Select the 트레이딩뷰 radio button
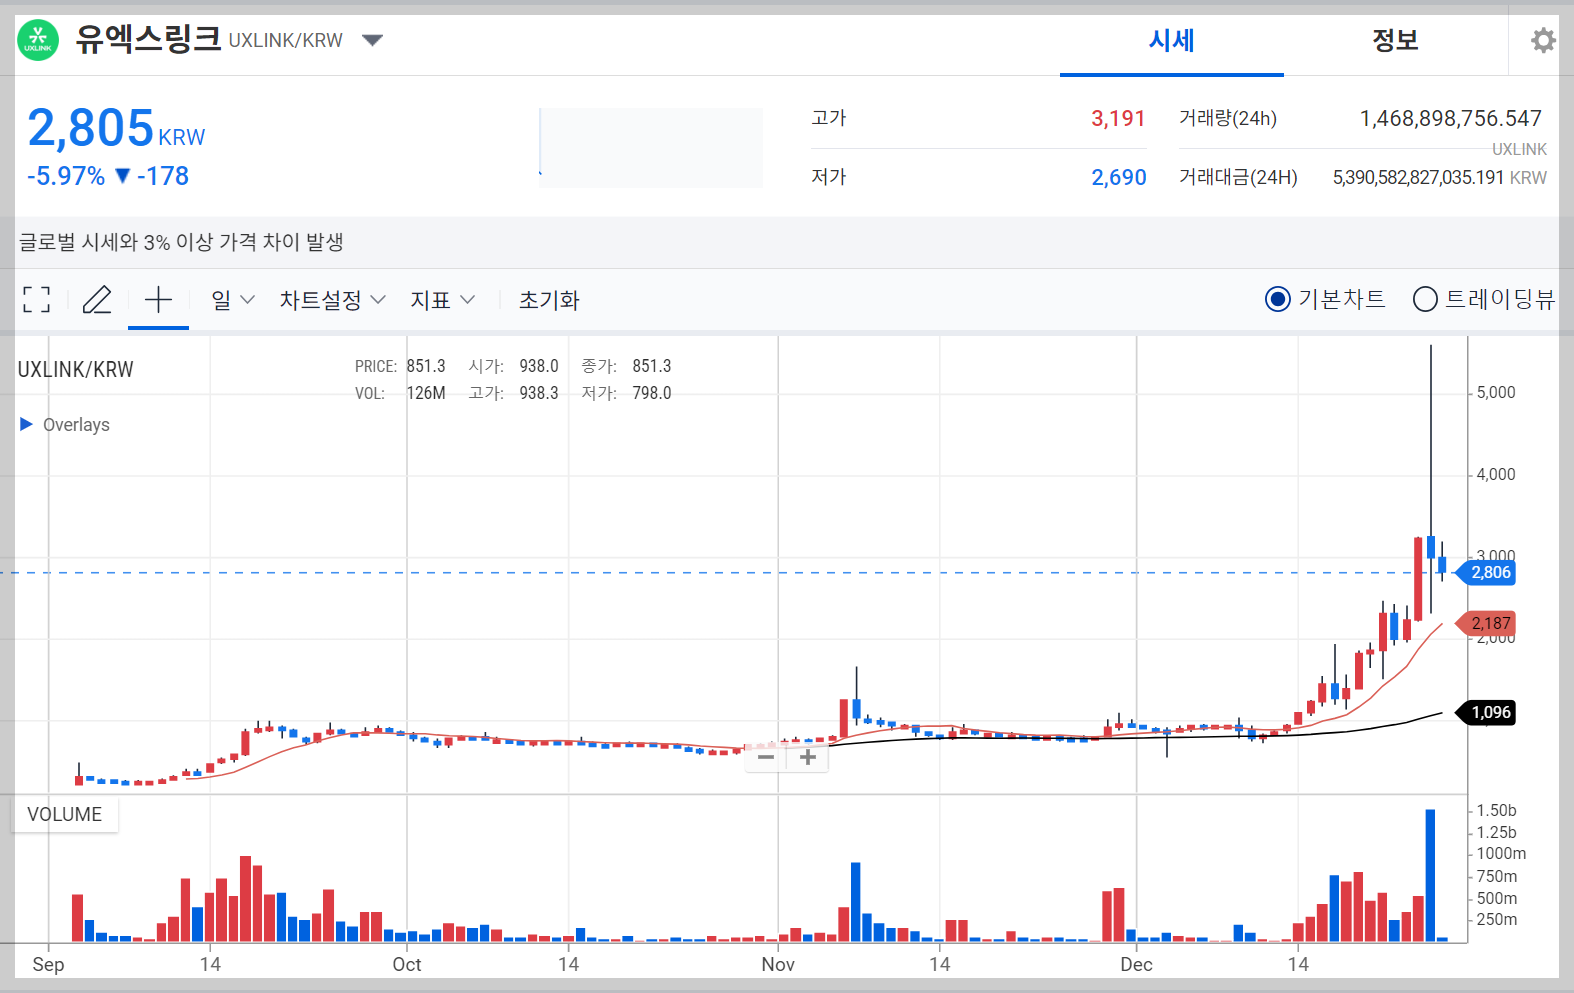1574x993 pixels. (x=1425, y=299)
